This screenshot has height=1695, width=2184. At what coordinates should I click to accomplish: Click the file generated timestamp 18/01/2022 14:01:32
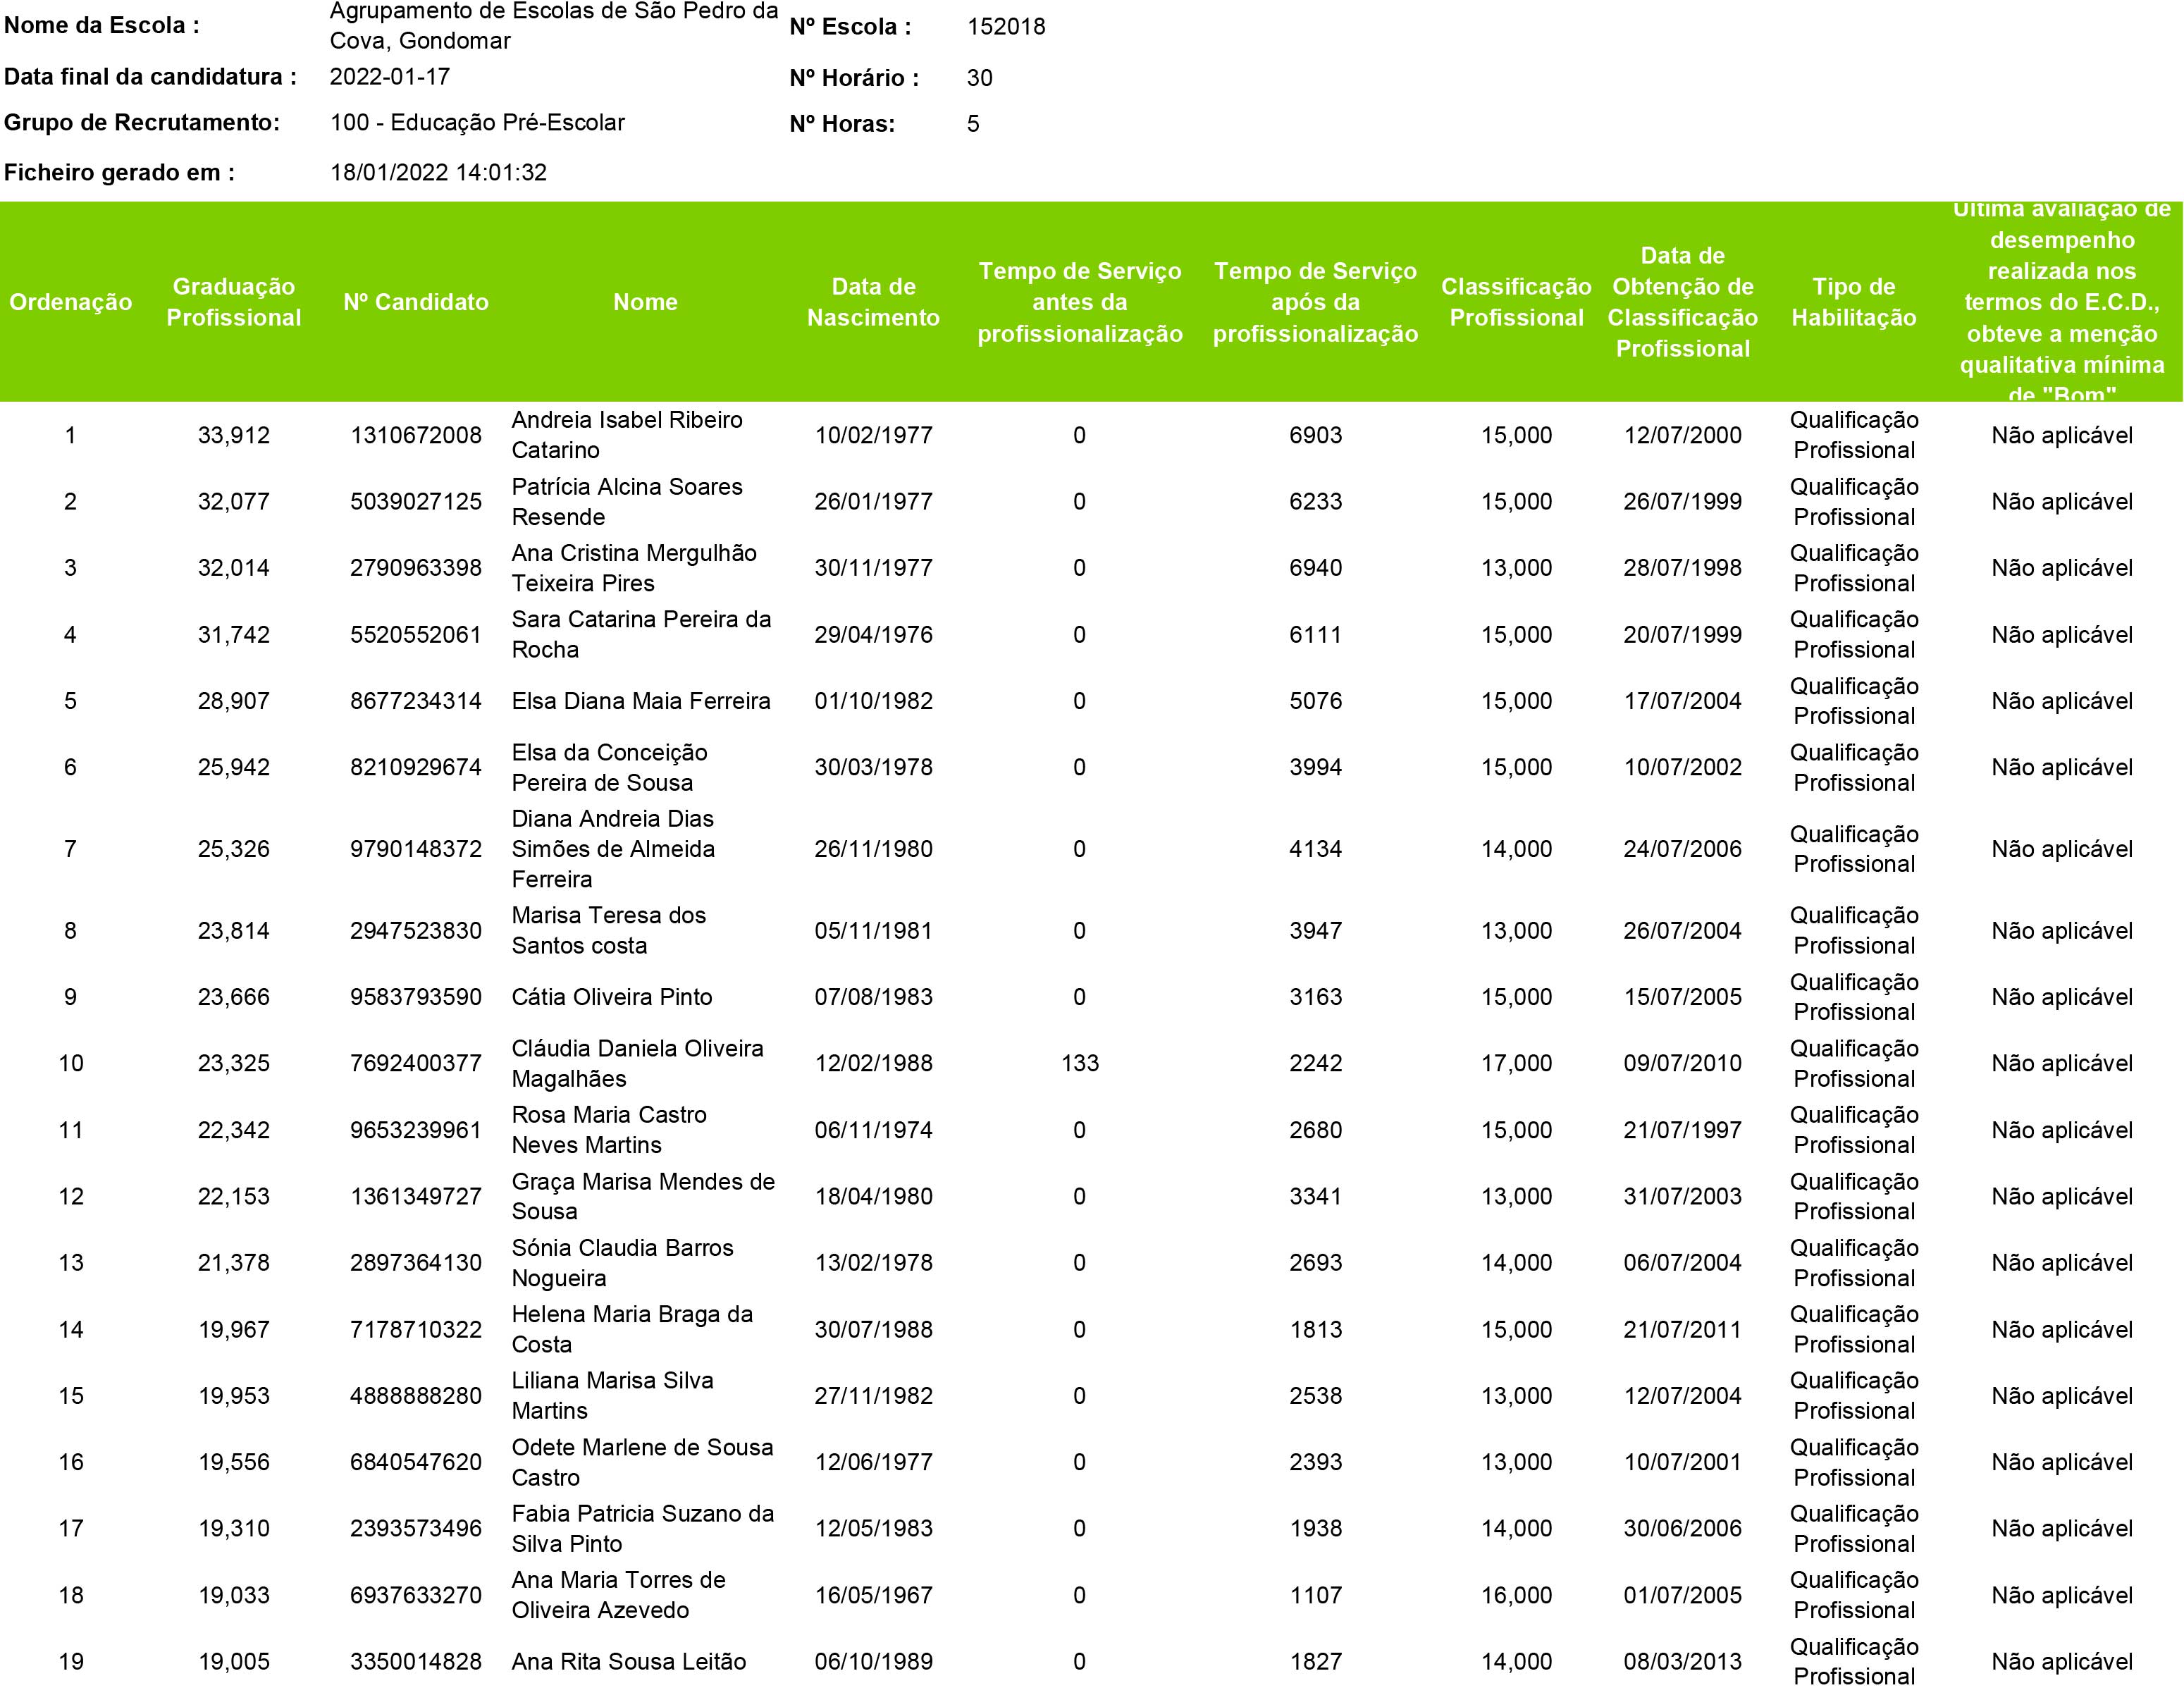438,172
